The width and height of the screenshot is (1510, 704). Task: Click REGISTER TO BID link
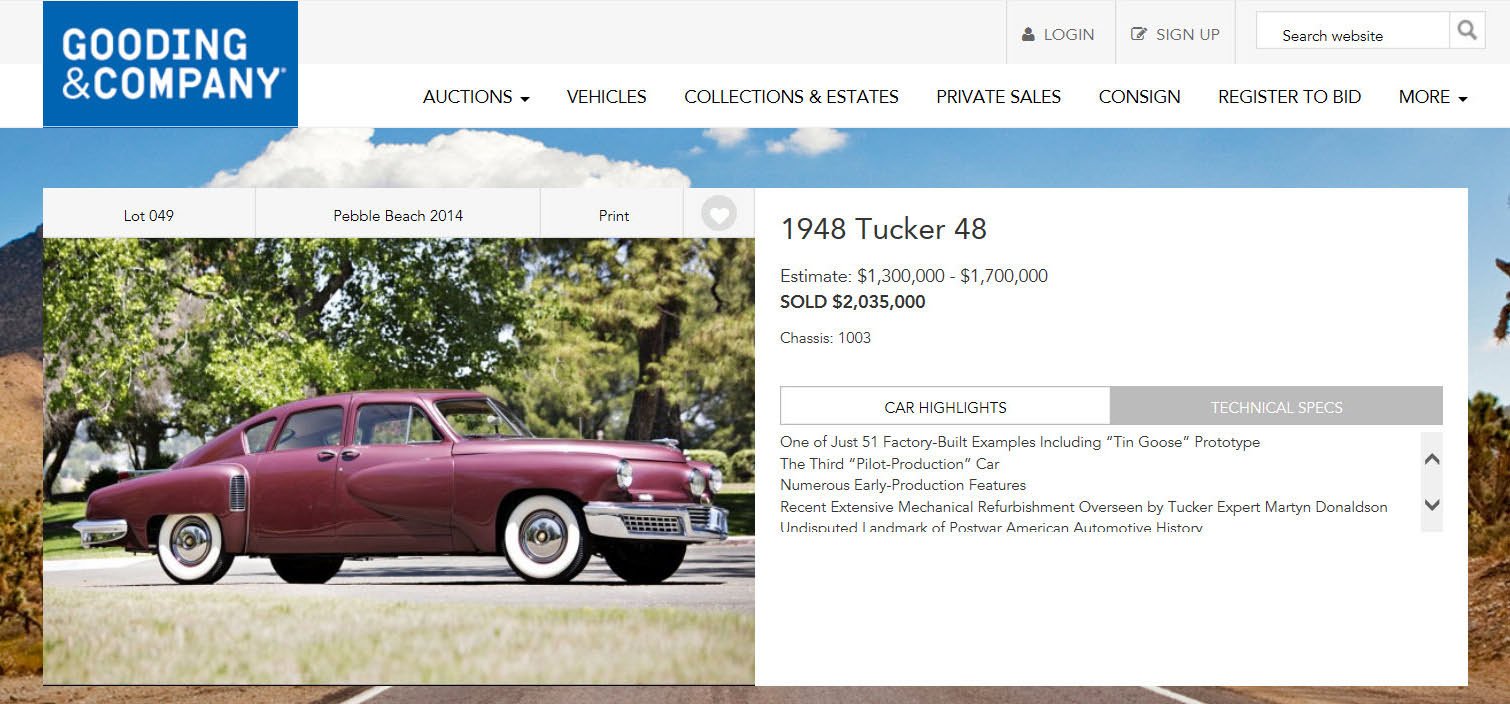click(1289, 97)
